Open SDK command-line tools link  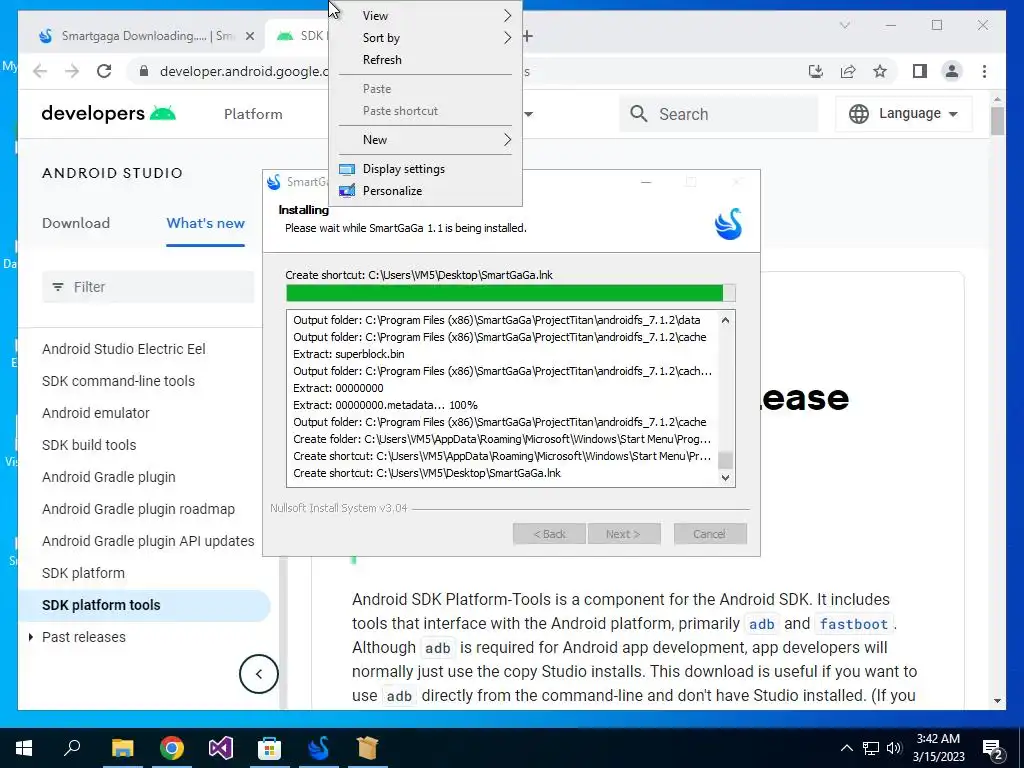[118, 381]
